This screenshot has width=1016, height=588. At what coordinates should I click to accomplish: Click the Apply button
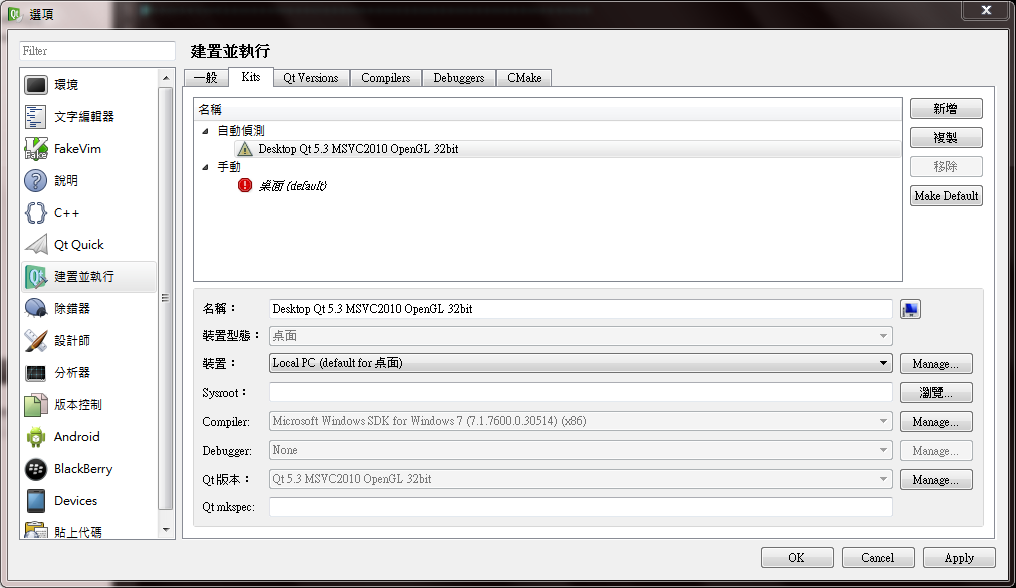959,558
